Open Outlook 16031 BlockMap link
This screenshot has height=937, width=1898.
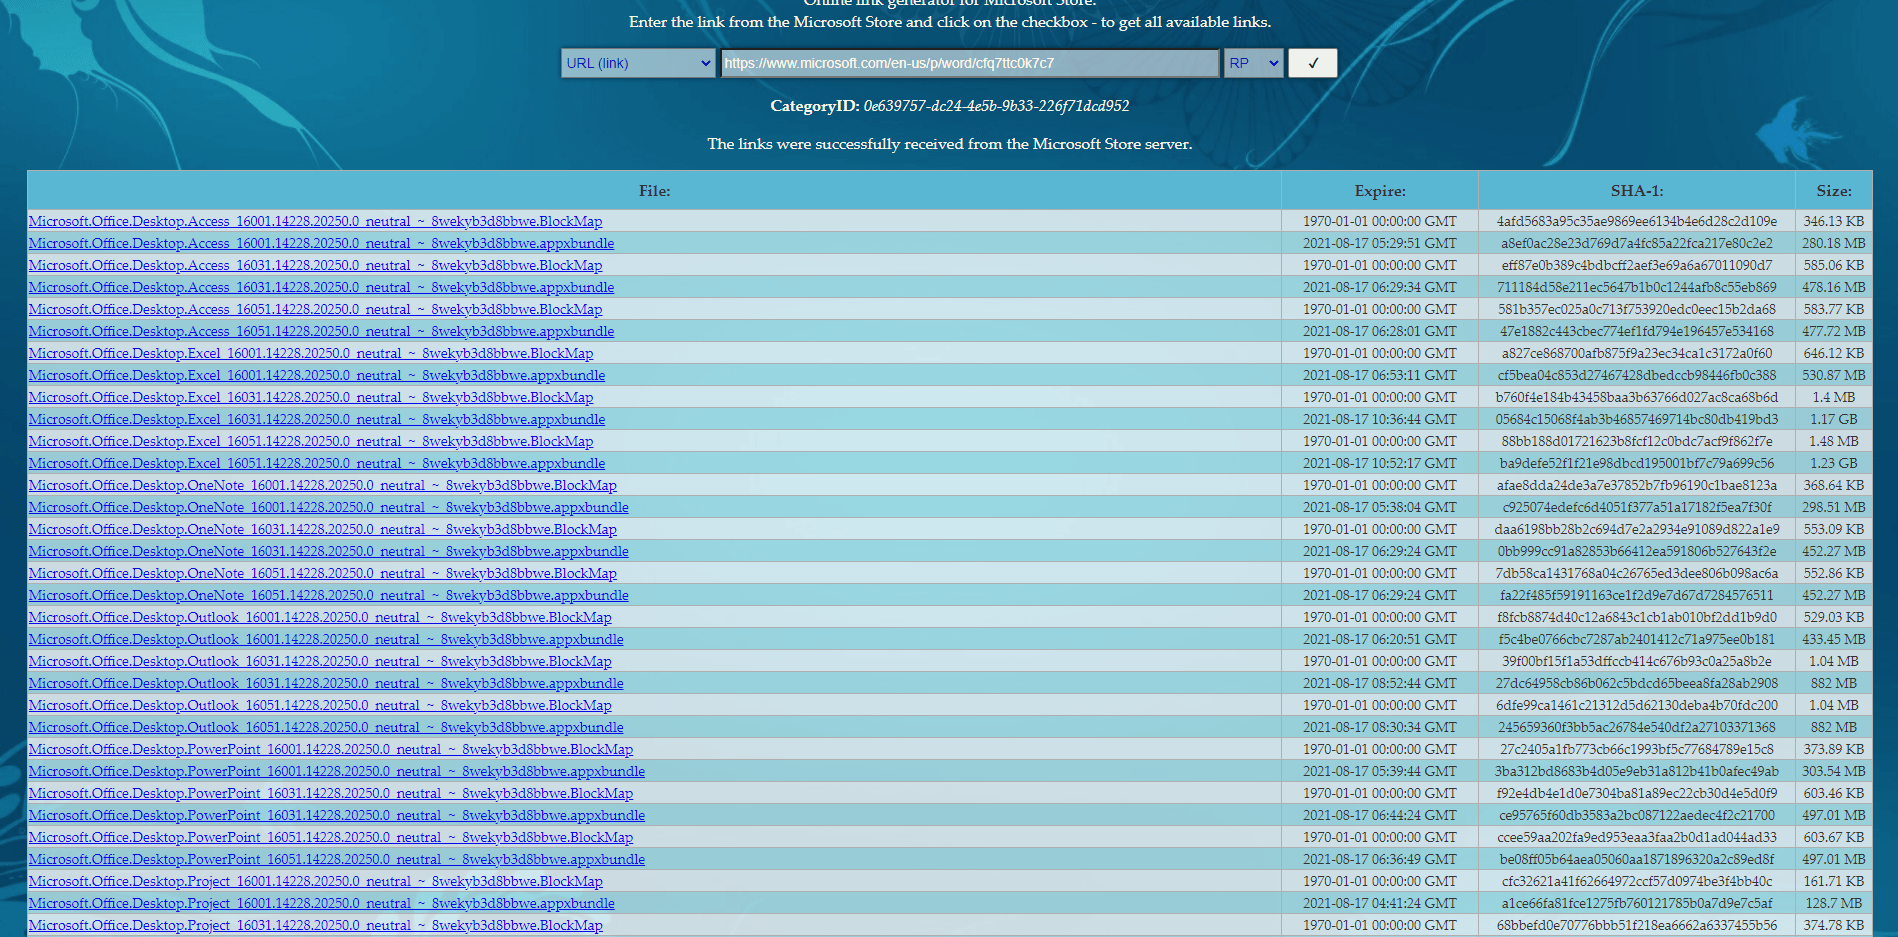320,661
